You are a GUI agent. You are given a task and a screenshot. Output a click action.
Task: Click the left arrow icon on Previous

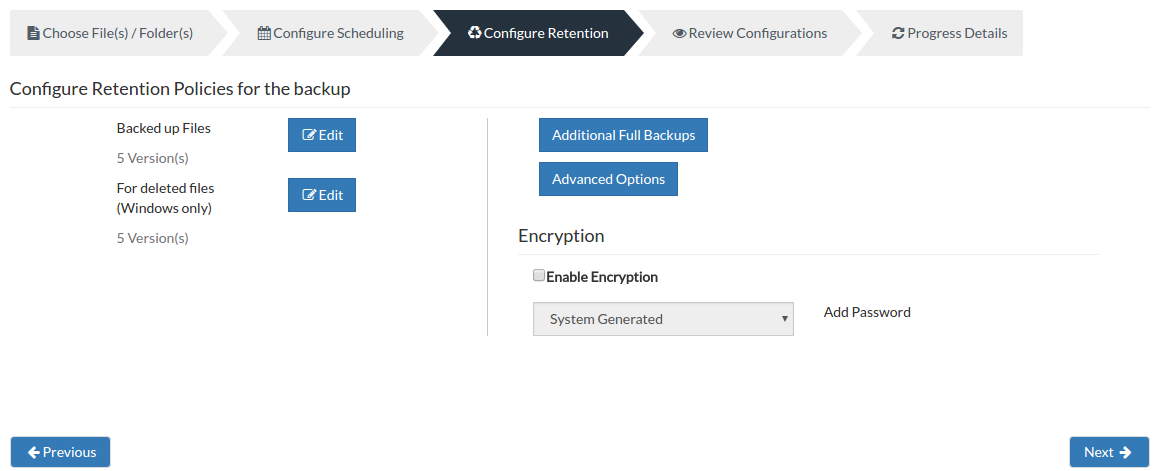pos(33,452)
